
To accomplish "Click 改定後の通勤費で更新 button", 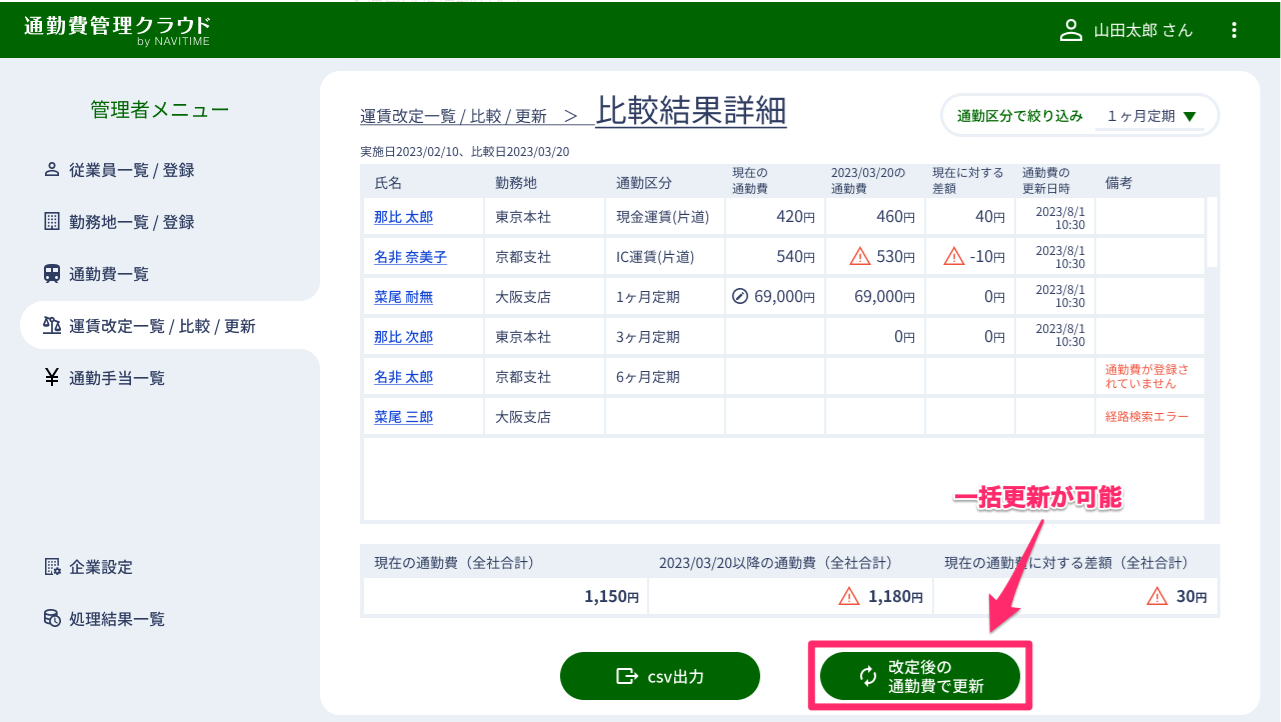I will coord(920,676).
